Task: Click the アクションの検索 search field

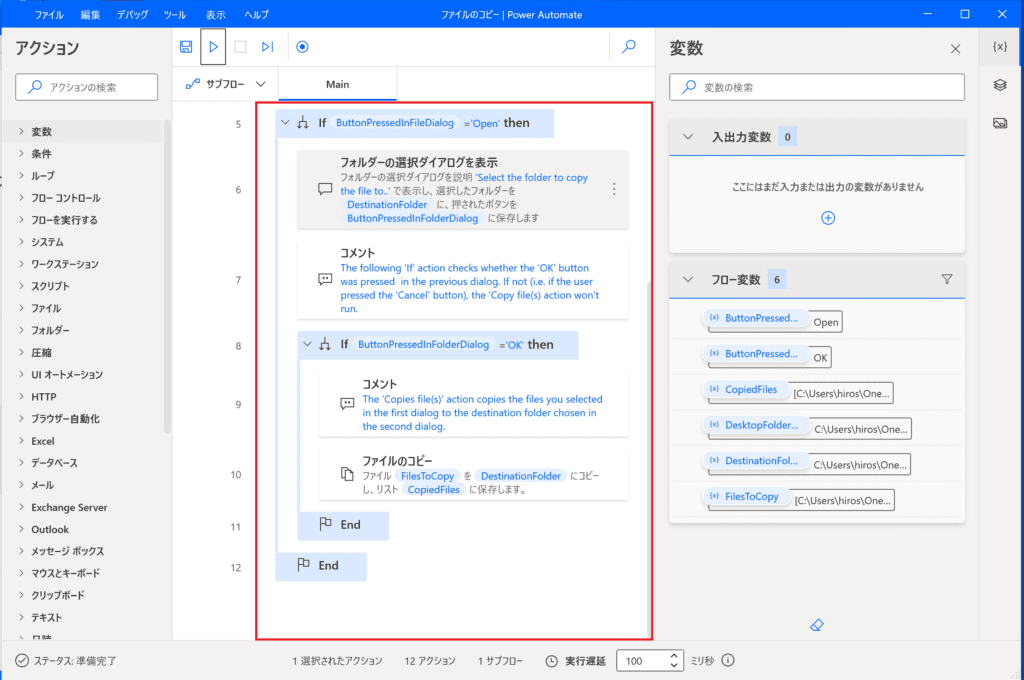Action: 87,87
